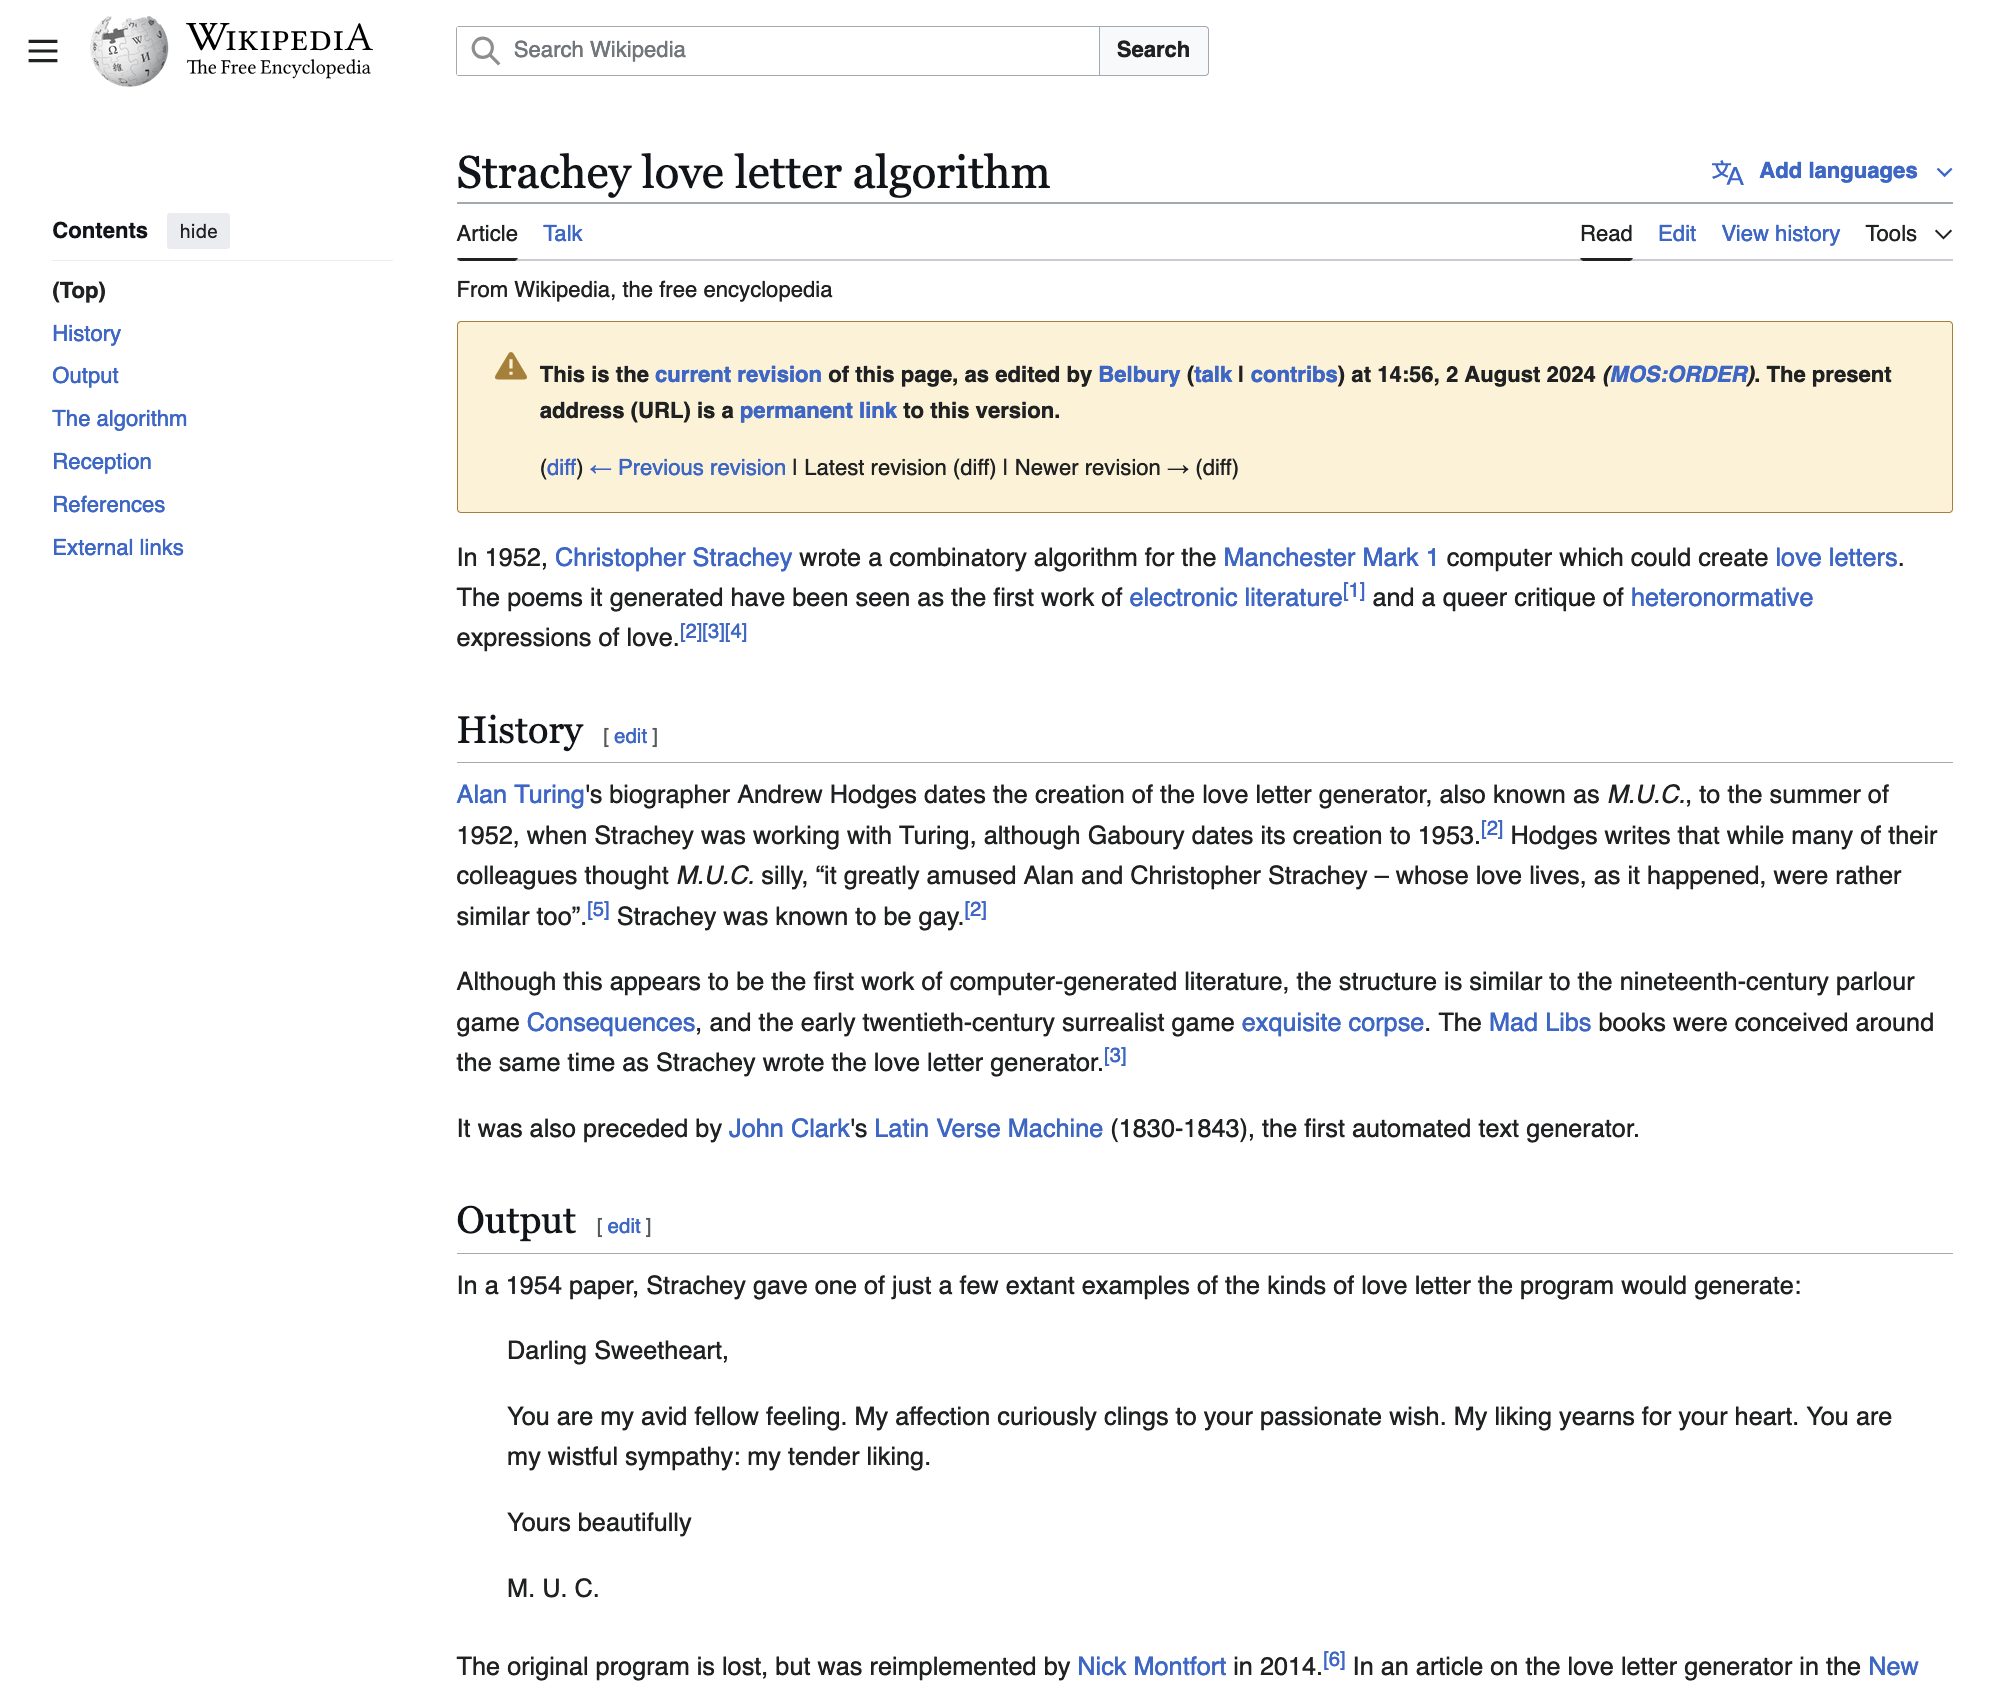Click the warning triangle icon in revision notice

point(511,367)
